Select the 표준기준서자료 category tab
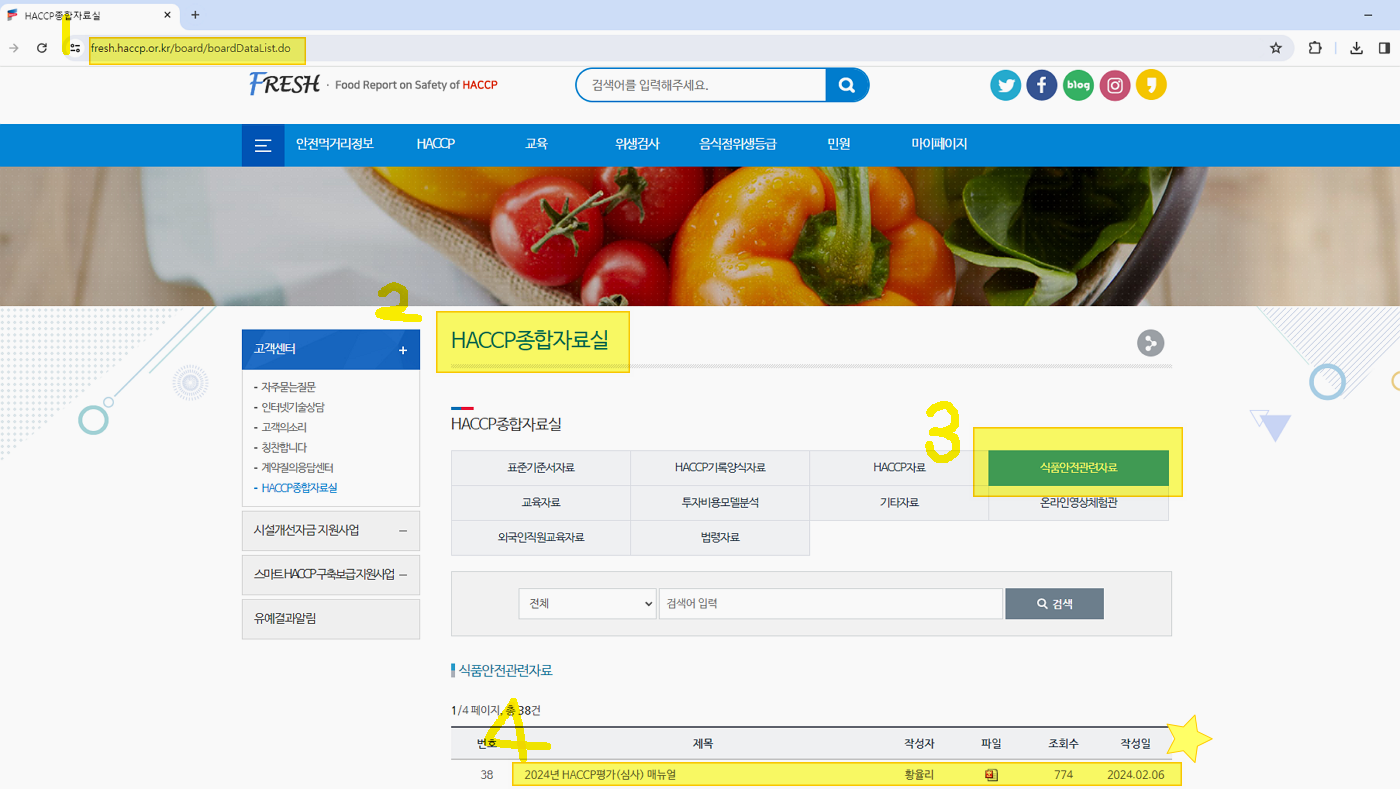Viewport: 1400px width, 789px height. 541,468
